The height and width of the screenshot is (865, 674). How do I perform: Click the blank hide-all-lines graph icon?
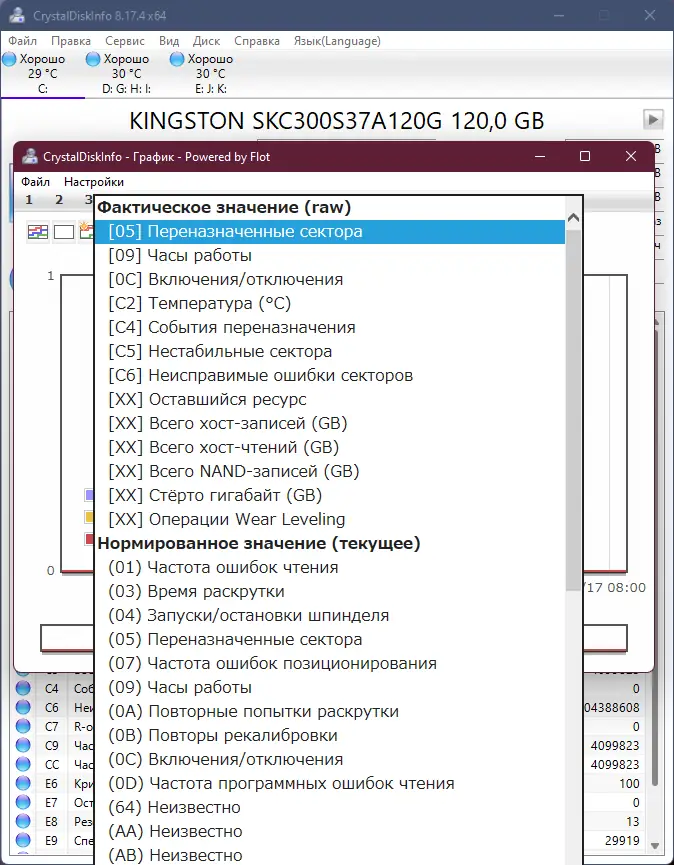click(63, 232)
